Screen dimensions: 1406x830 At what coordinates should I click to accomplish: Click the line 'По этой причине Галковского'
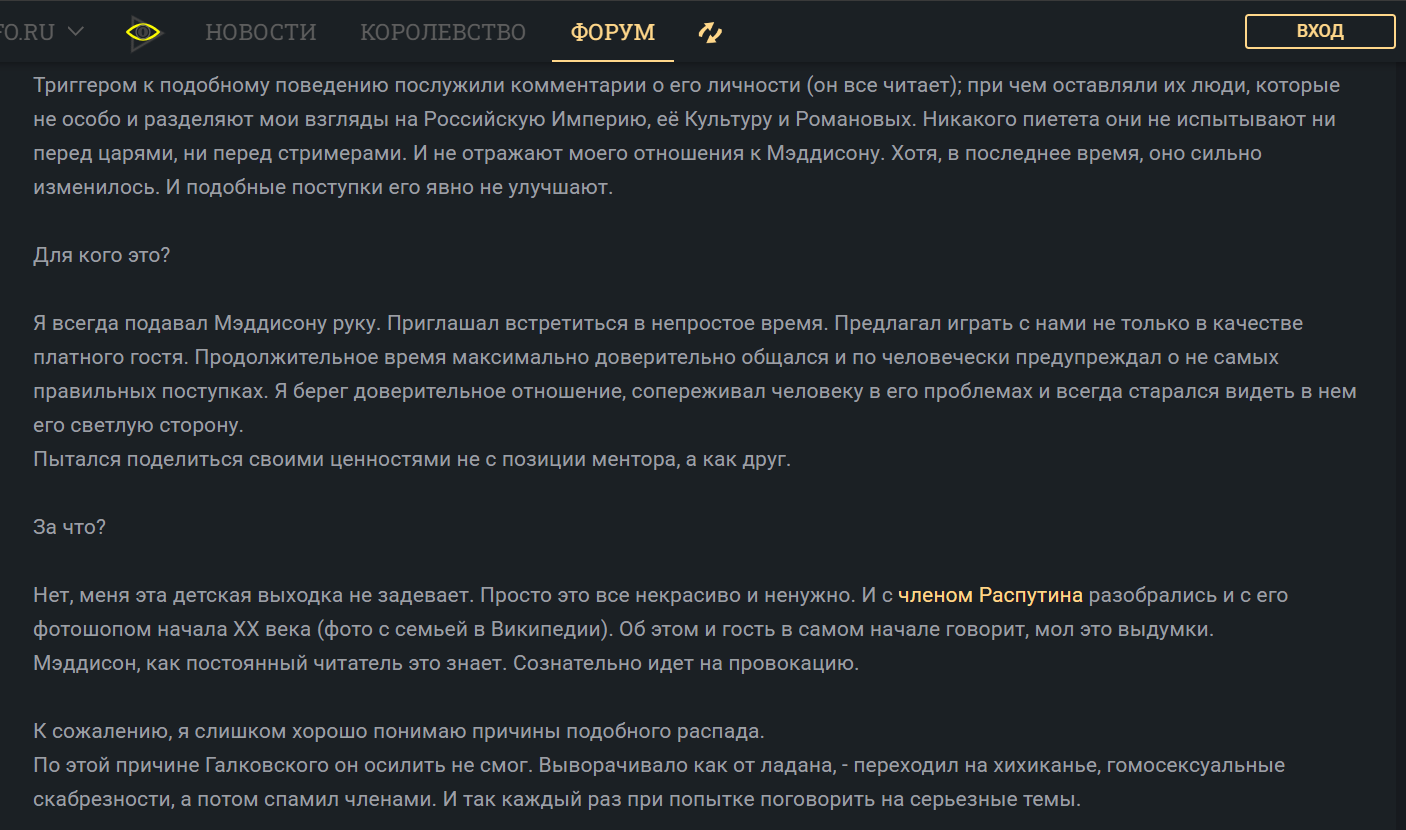click(x=659, y=765)
